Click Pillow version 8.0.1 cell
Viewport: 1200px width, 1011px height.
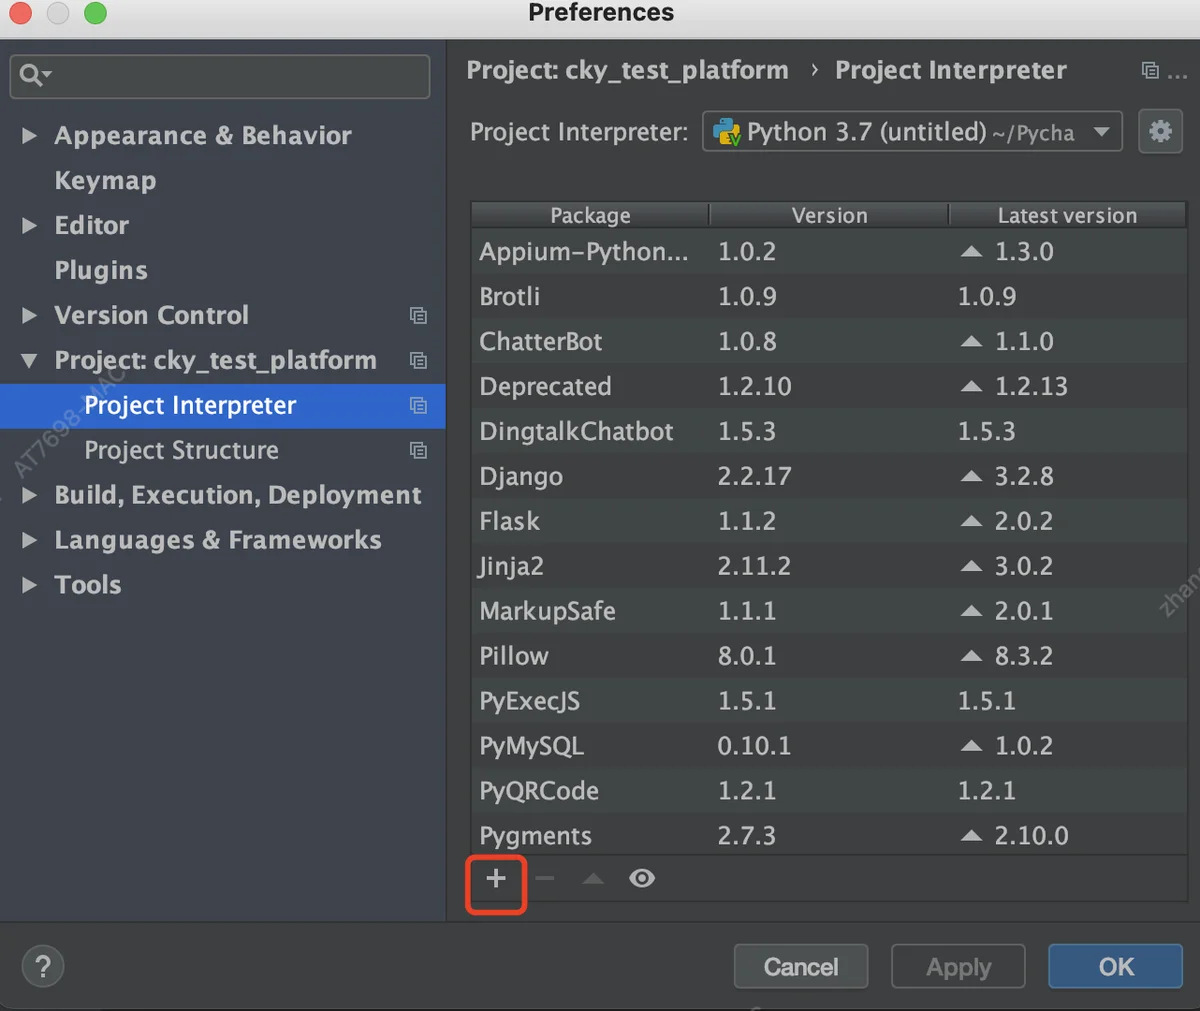click(x=747, y=657)
